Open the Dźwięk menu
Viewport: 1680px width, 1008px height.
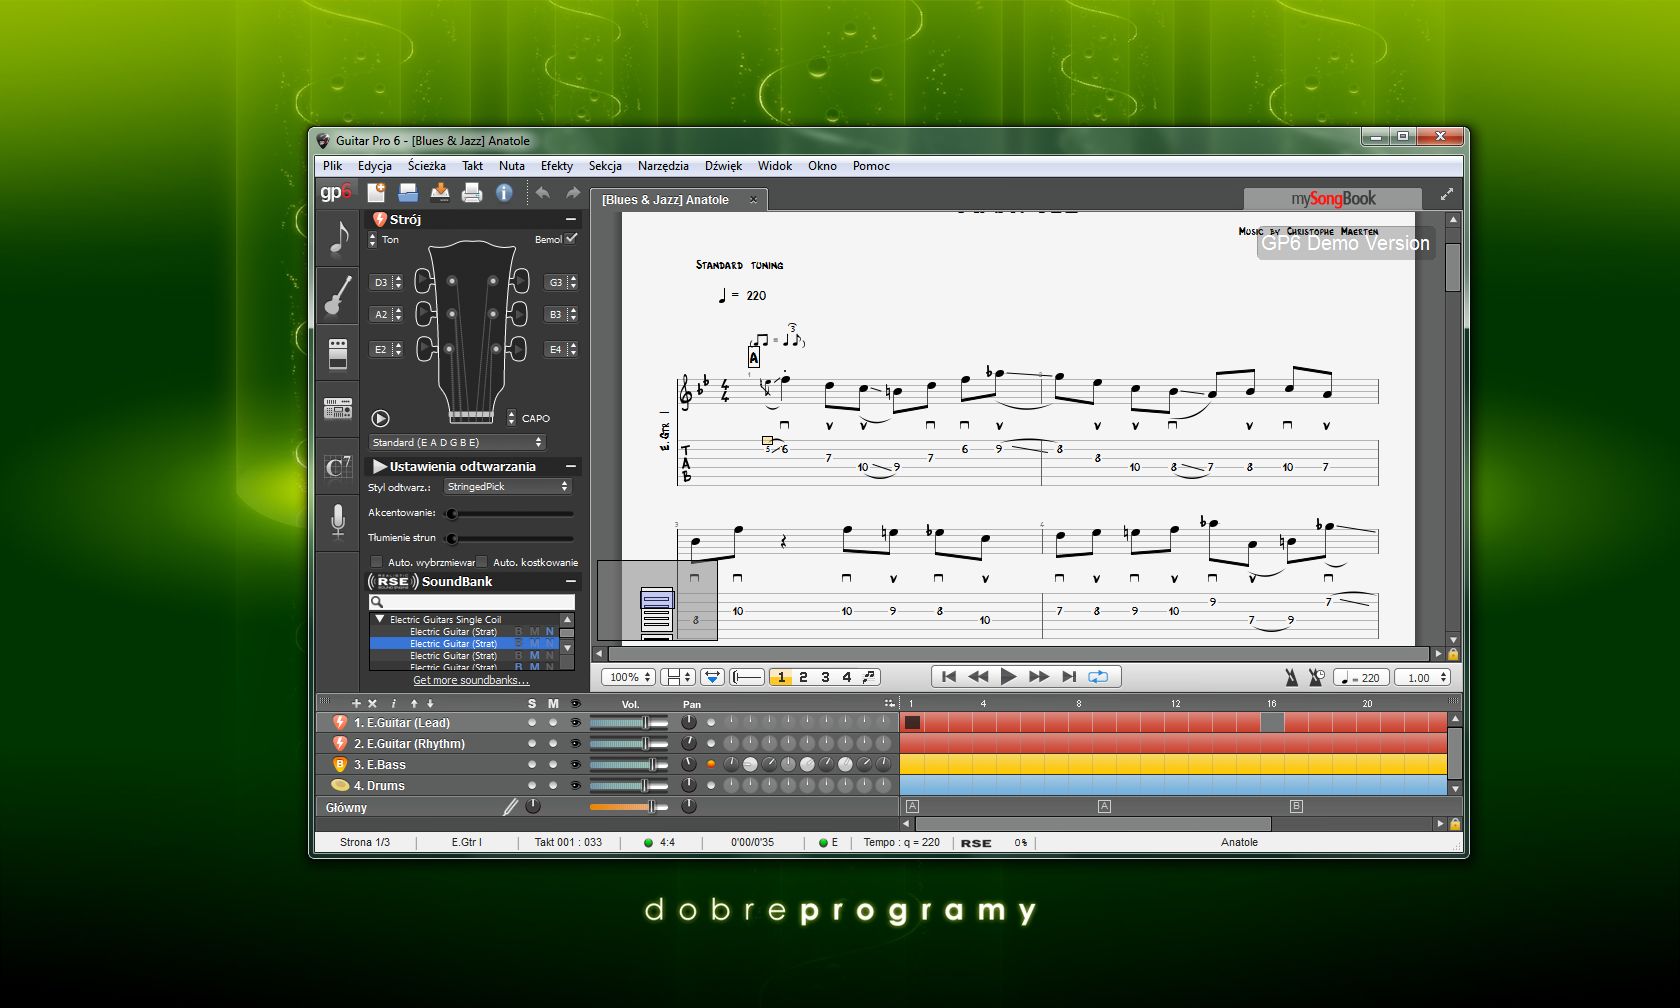pyautogui.click(x=723, y=166)
